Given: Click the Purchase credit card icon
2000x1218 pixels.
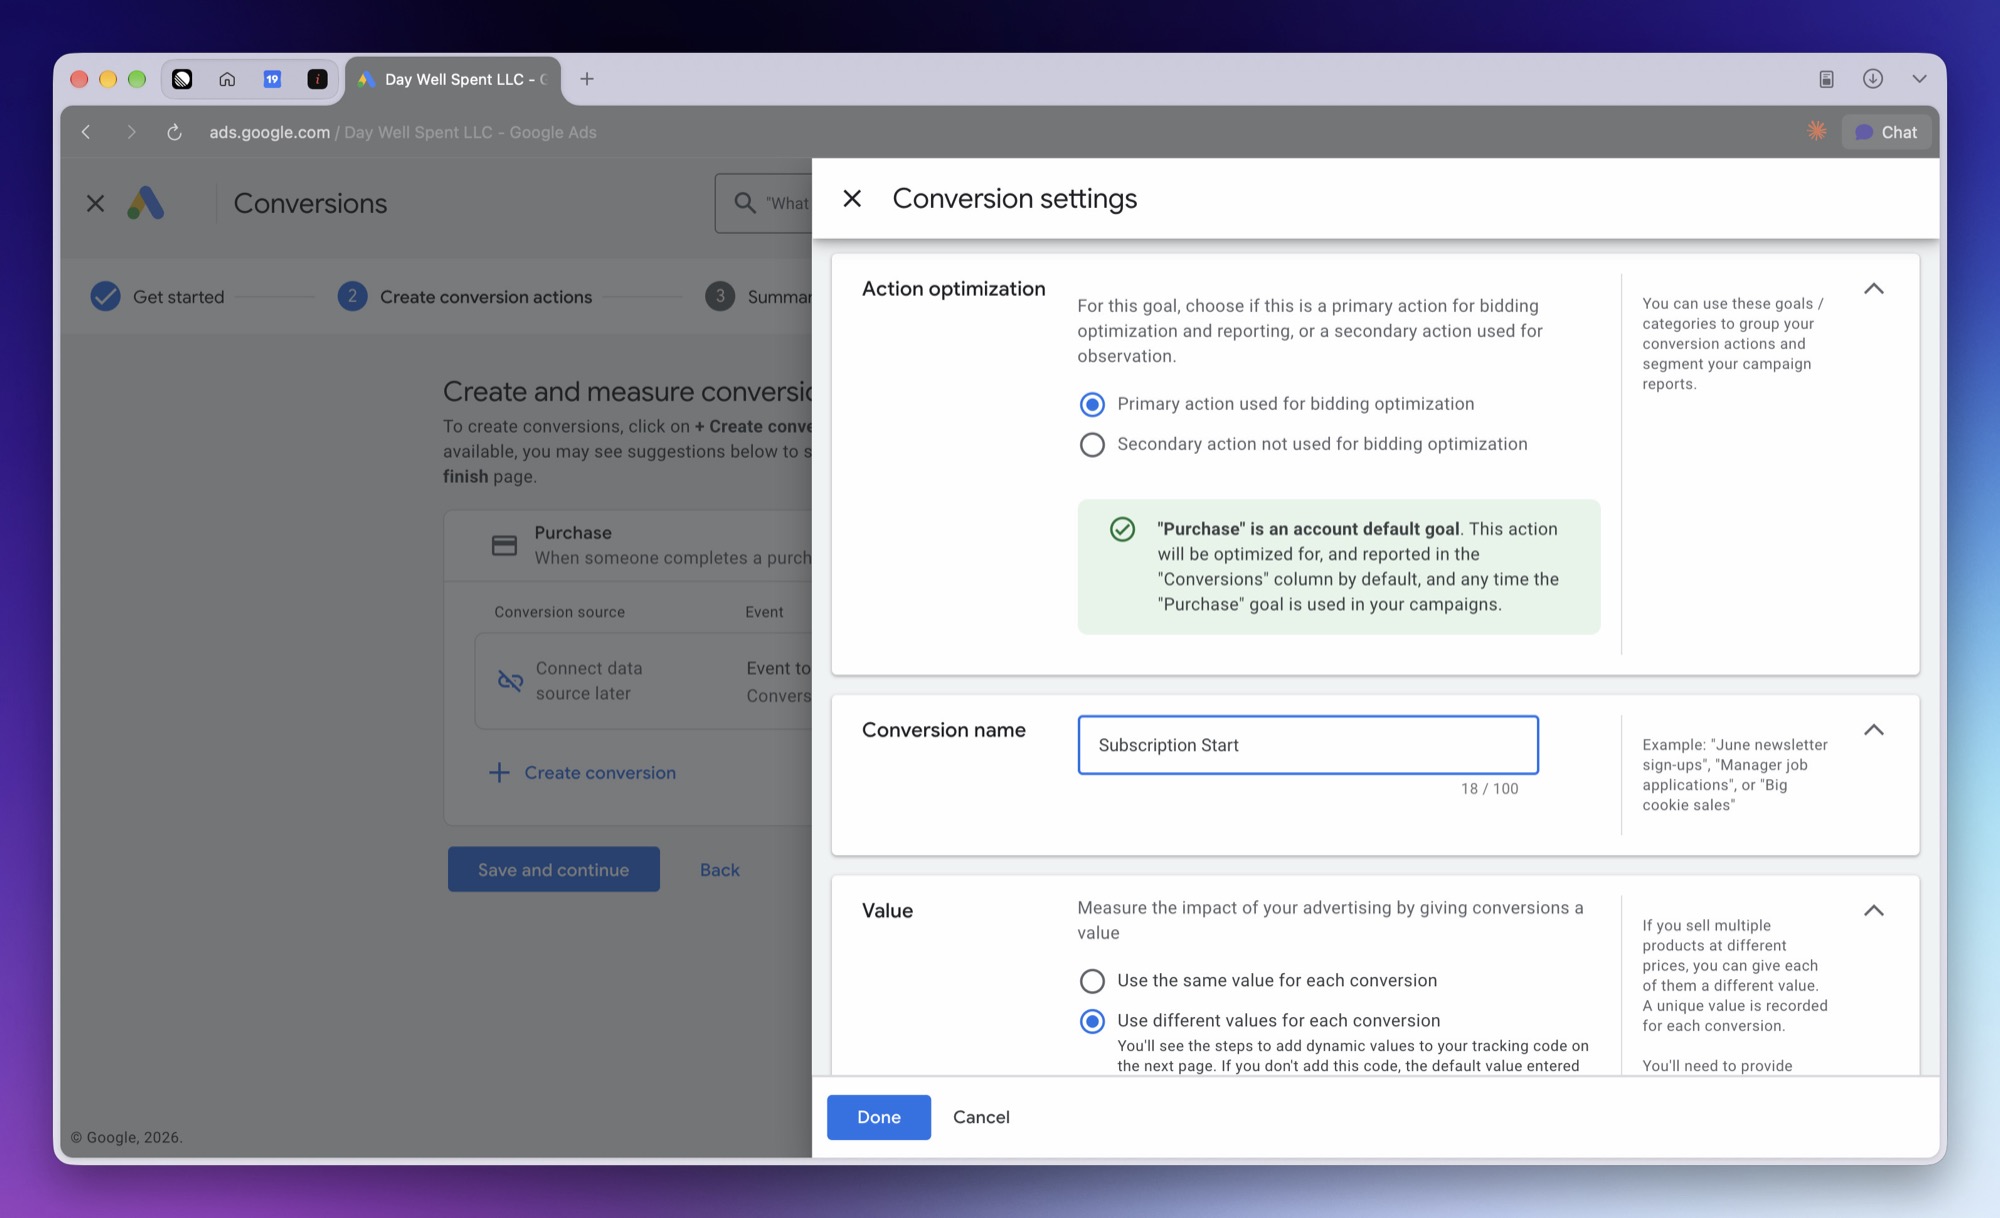Looking at the screenshot, I should point(504,545).
